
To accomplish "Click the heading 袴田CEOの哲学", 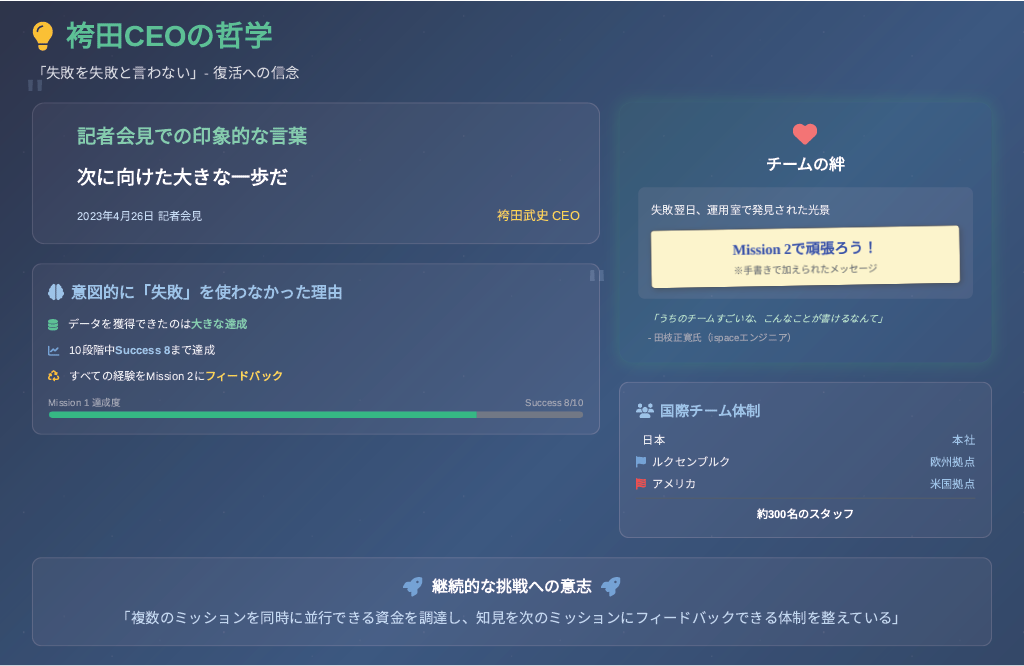I will tap(169, 36).
